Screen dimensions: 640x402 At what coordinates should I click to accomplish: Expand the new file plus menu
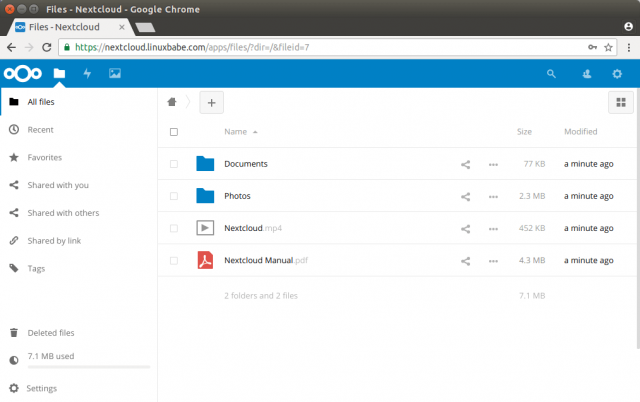211,102
